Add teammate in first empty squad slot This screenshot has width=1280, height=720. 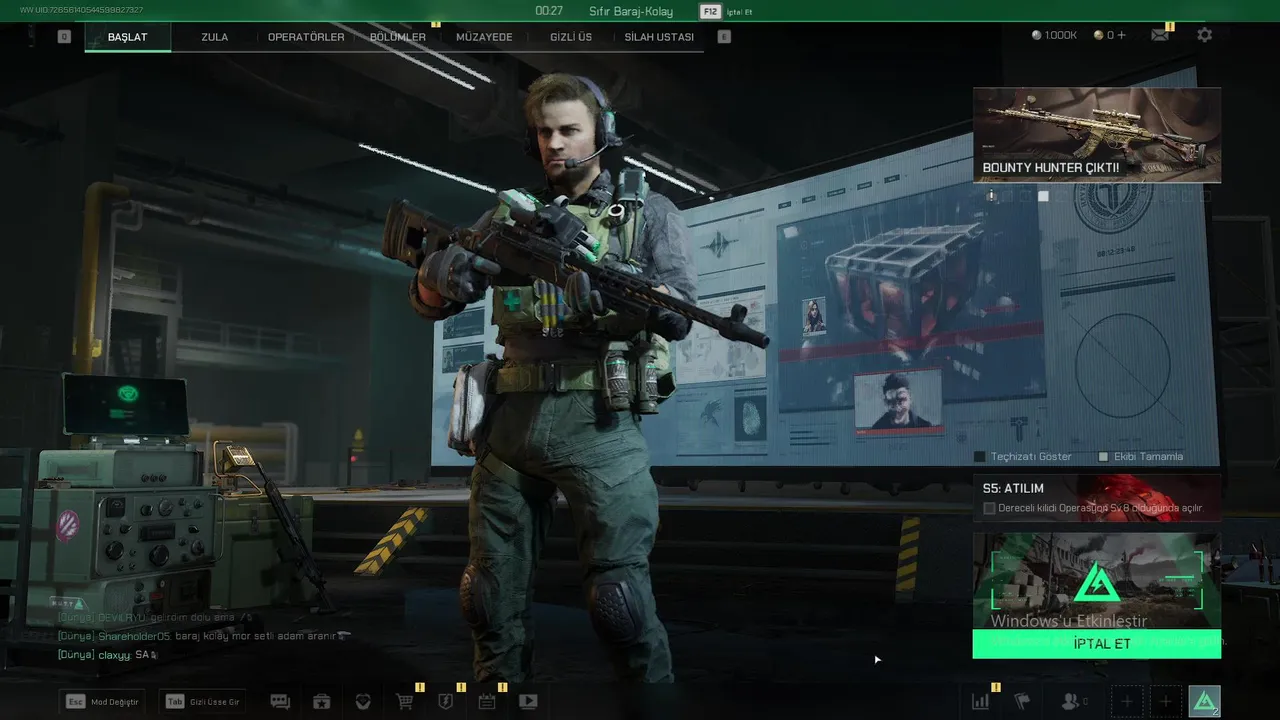1127,702
